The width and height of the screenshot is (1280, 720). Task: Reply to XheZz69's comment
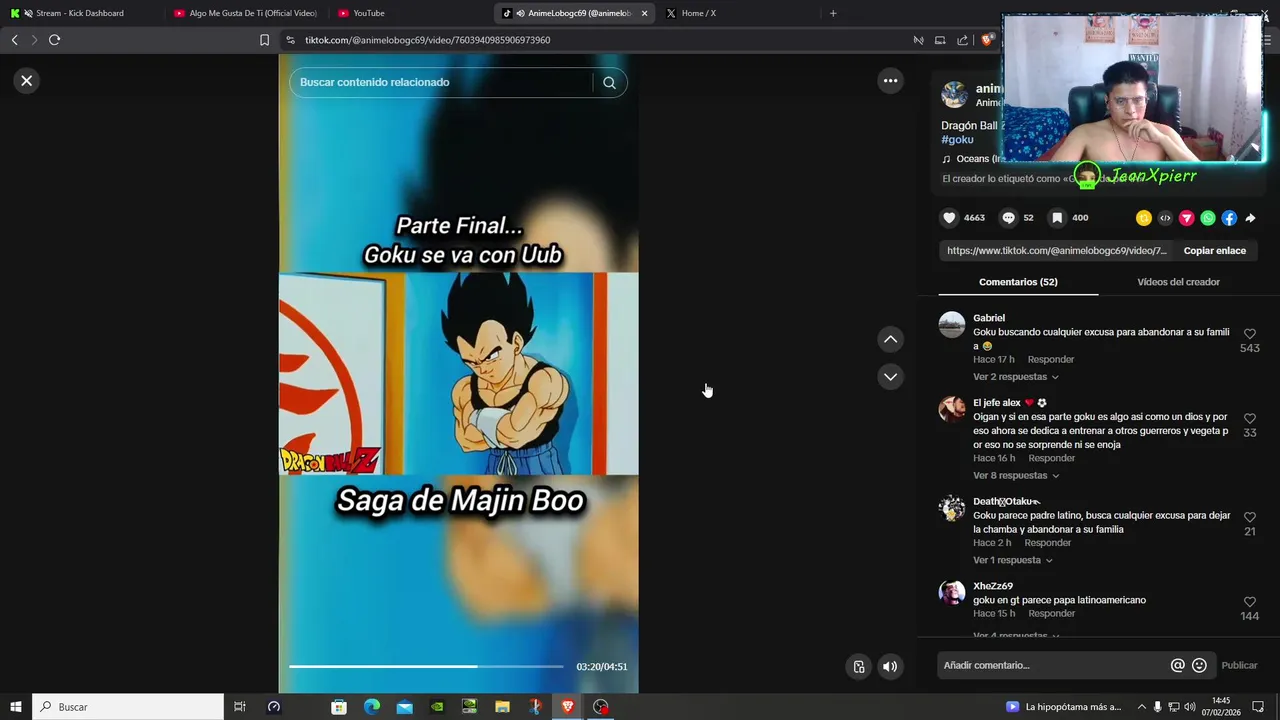pos(1051,614)
